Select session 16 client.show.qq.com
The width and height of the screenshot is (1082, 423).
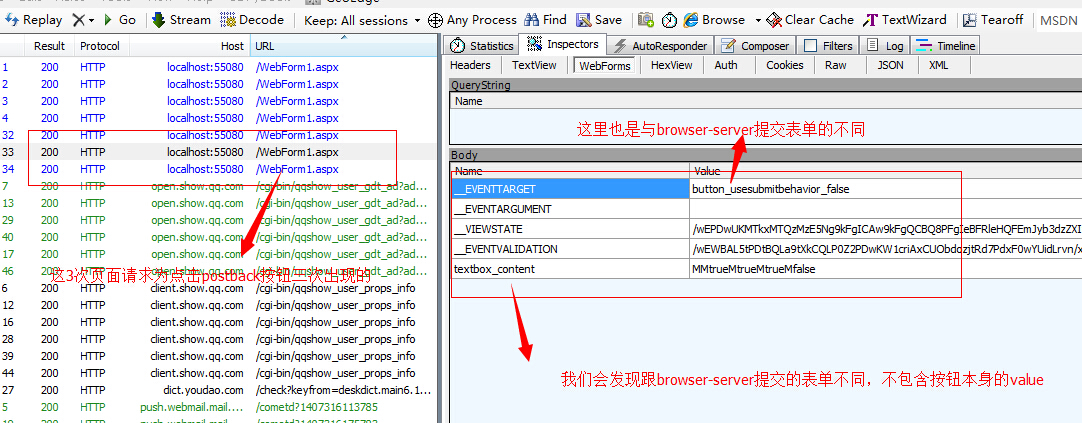(x=217, y=322)
